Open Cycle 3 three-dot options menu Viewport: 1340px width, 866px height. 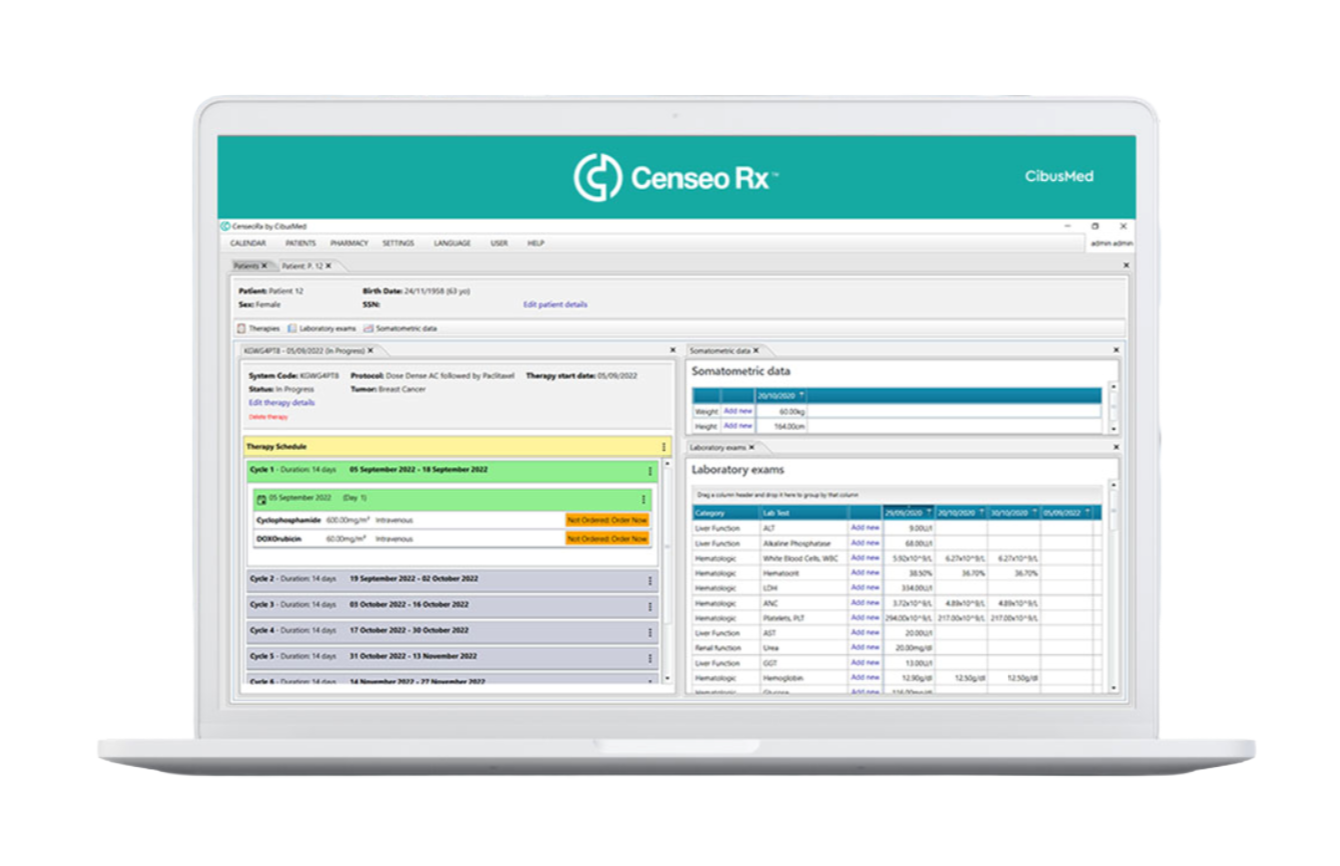point(649,606)
